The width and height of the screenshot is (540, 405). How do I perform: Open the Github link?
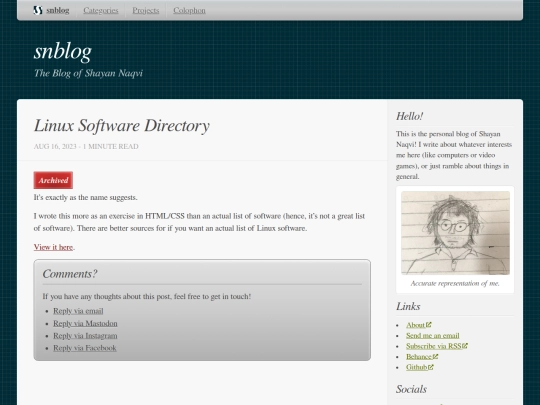coord(416,367)
